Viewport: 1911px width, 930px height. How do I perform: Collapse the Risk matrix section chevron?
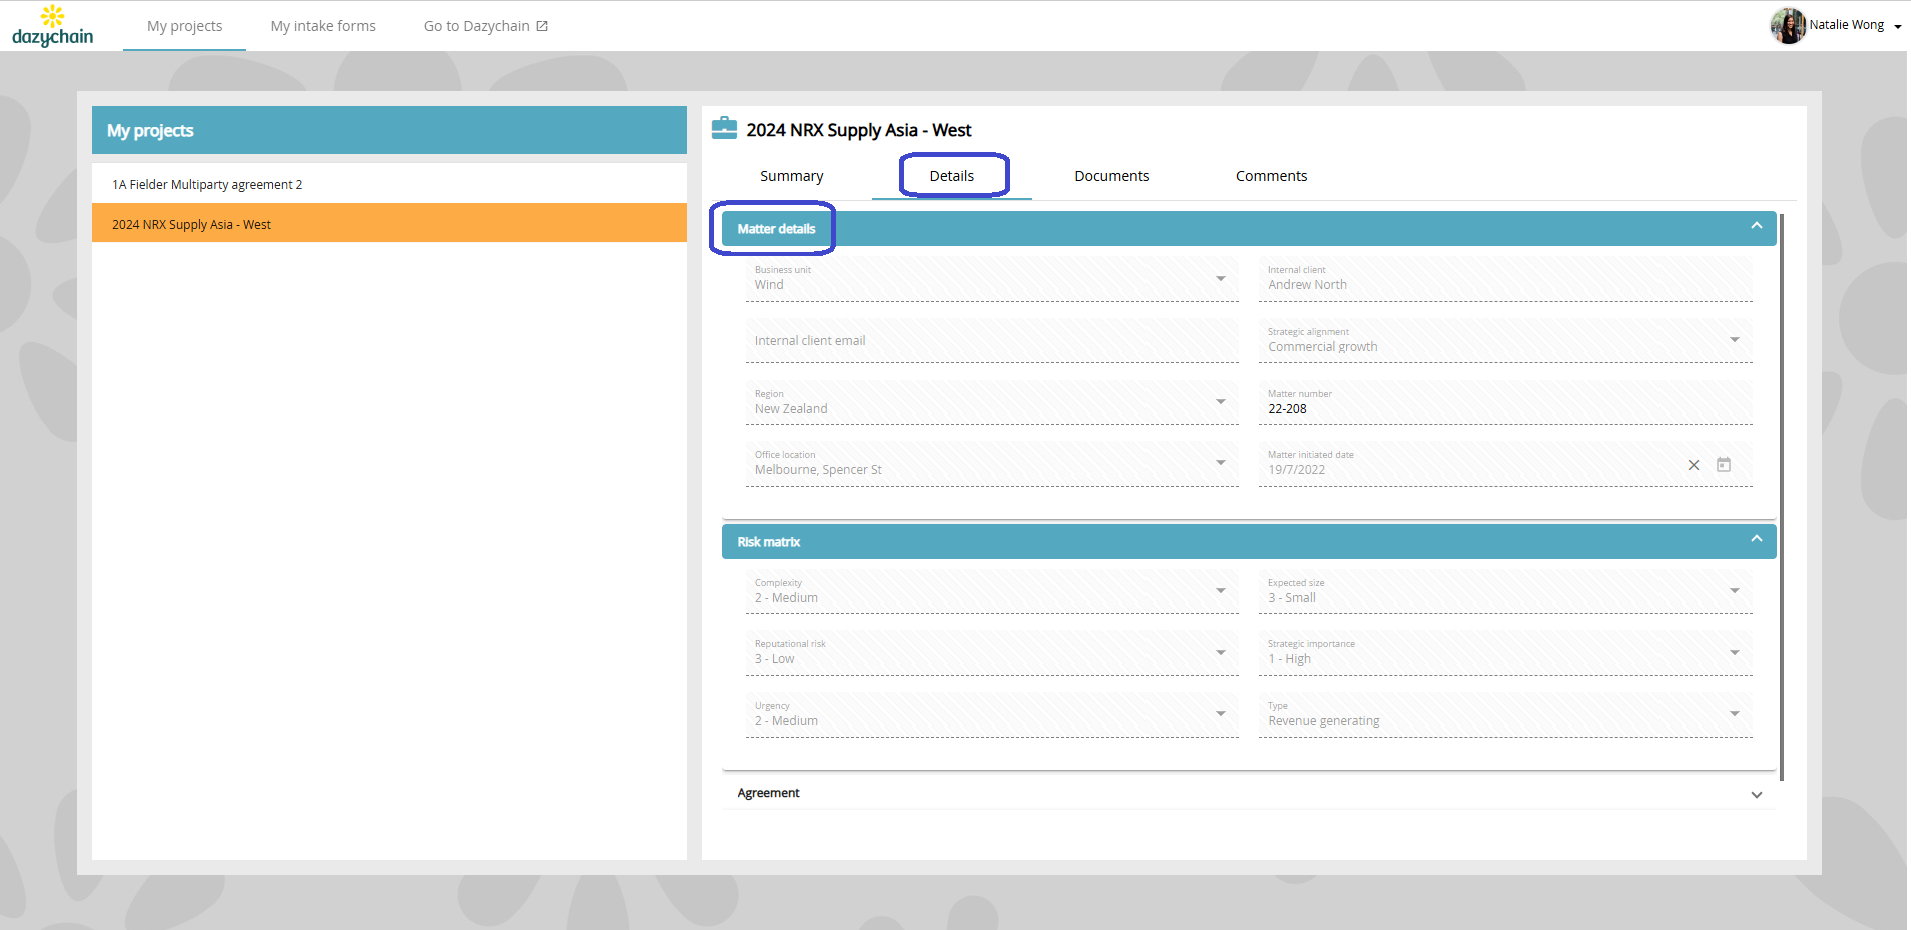click(1757, 539)
